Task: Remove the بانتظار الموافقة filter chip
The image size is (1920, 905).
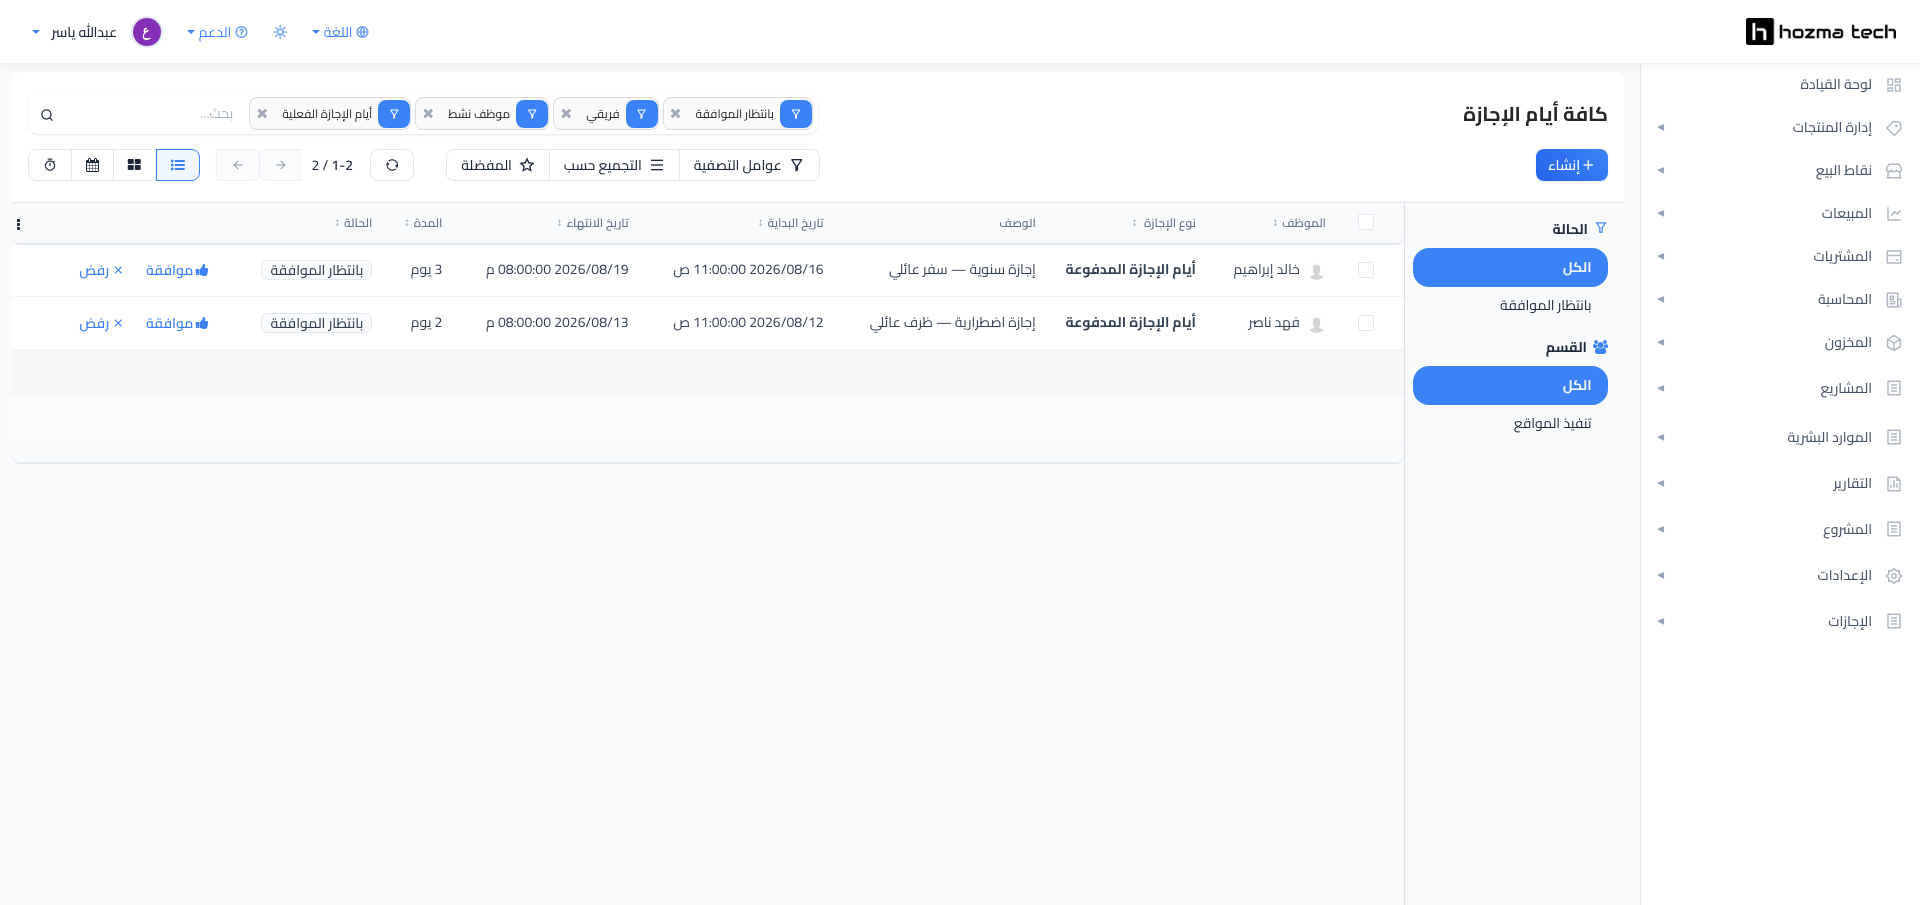Action: [x=676, y=114]
